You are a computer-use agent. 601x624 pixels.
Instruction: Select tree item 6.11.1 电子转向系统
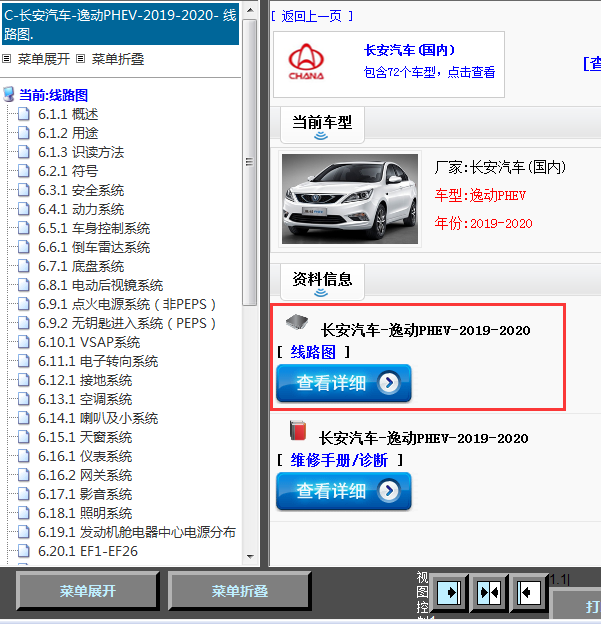point(98,361)
